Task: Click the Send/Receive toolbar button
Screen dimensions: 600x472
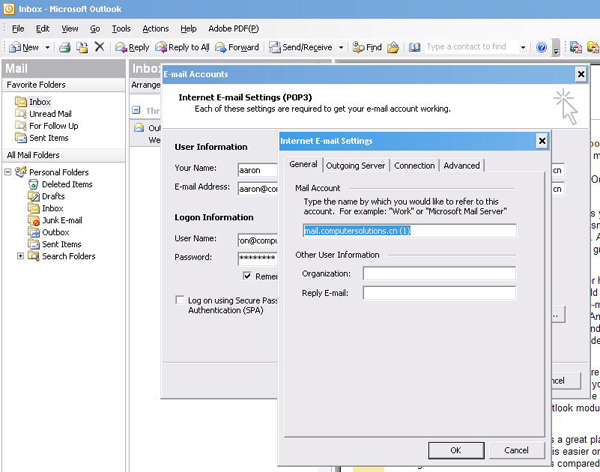Action: point(300,47)
